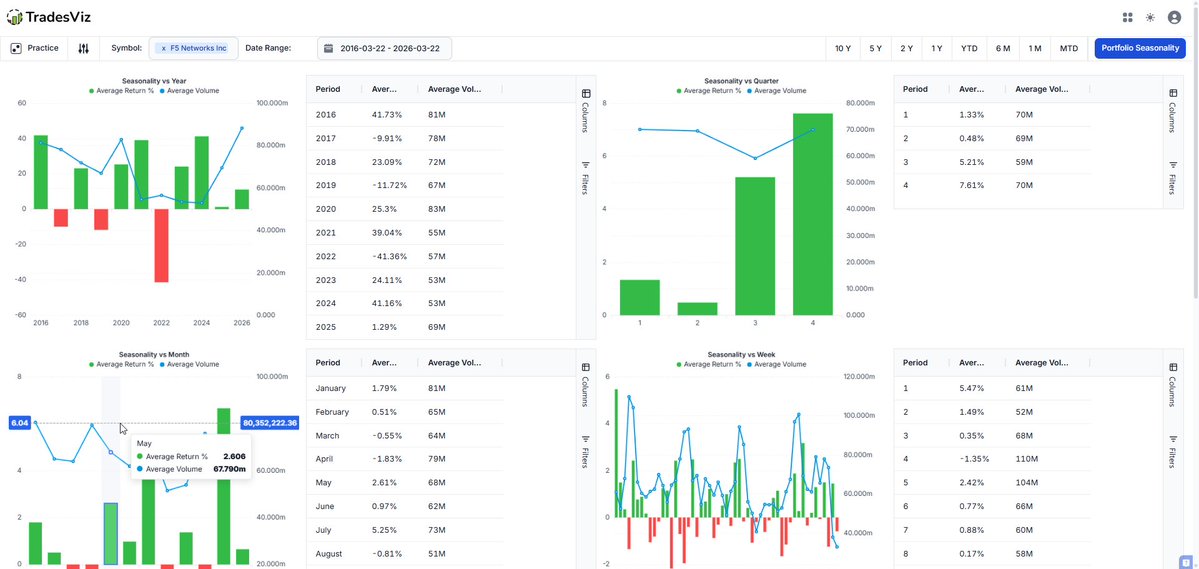The image size is (1199, 569).
Task: Open Columns panel in Month table
Action: click(586, 385)
